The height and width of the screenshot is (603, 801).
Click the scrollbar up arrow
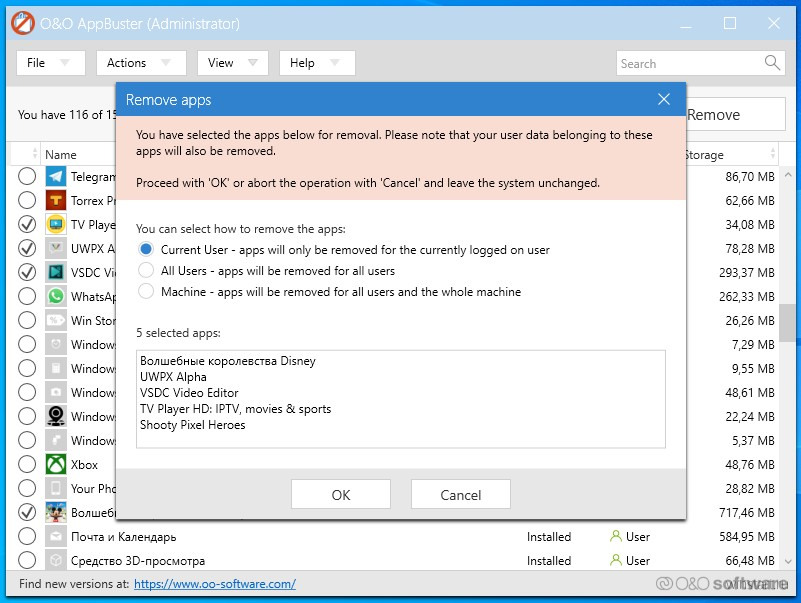pos(788,175)
